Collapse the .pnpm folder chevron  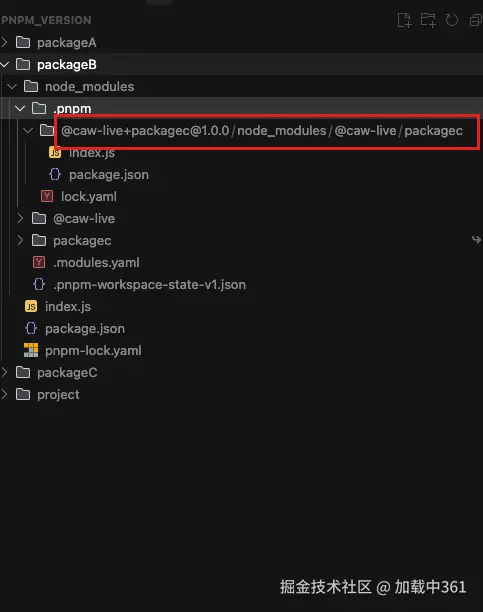tap(20, 108)
